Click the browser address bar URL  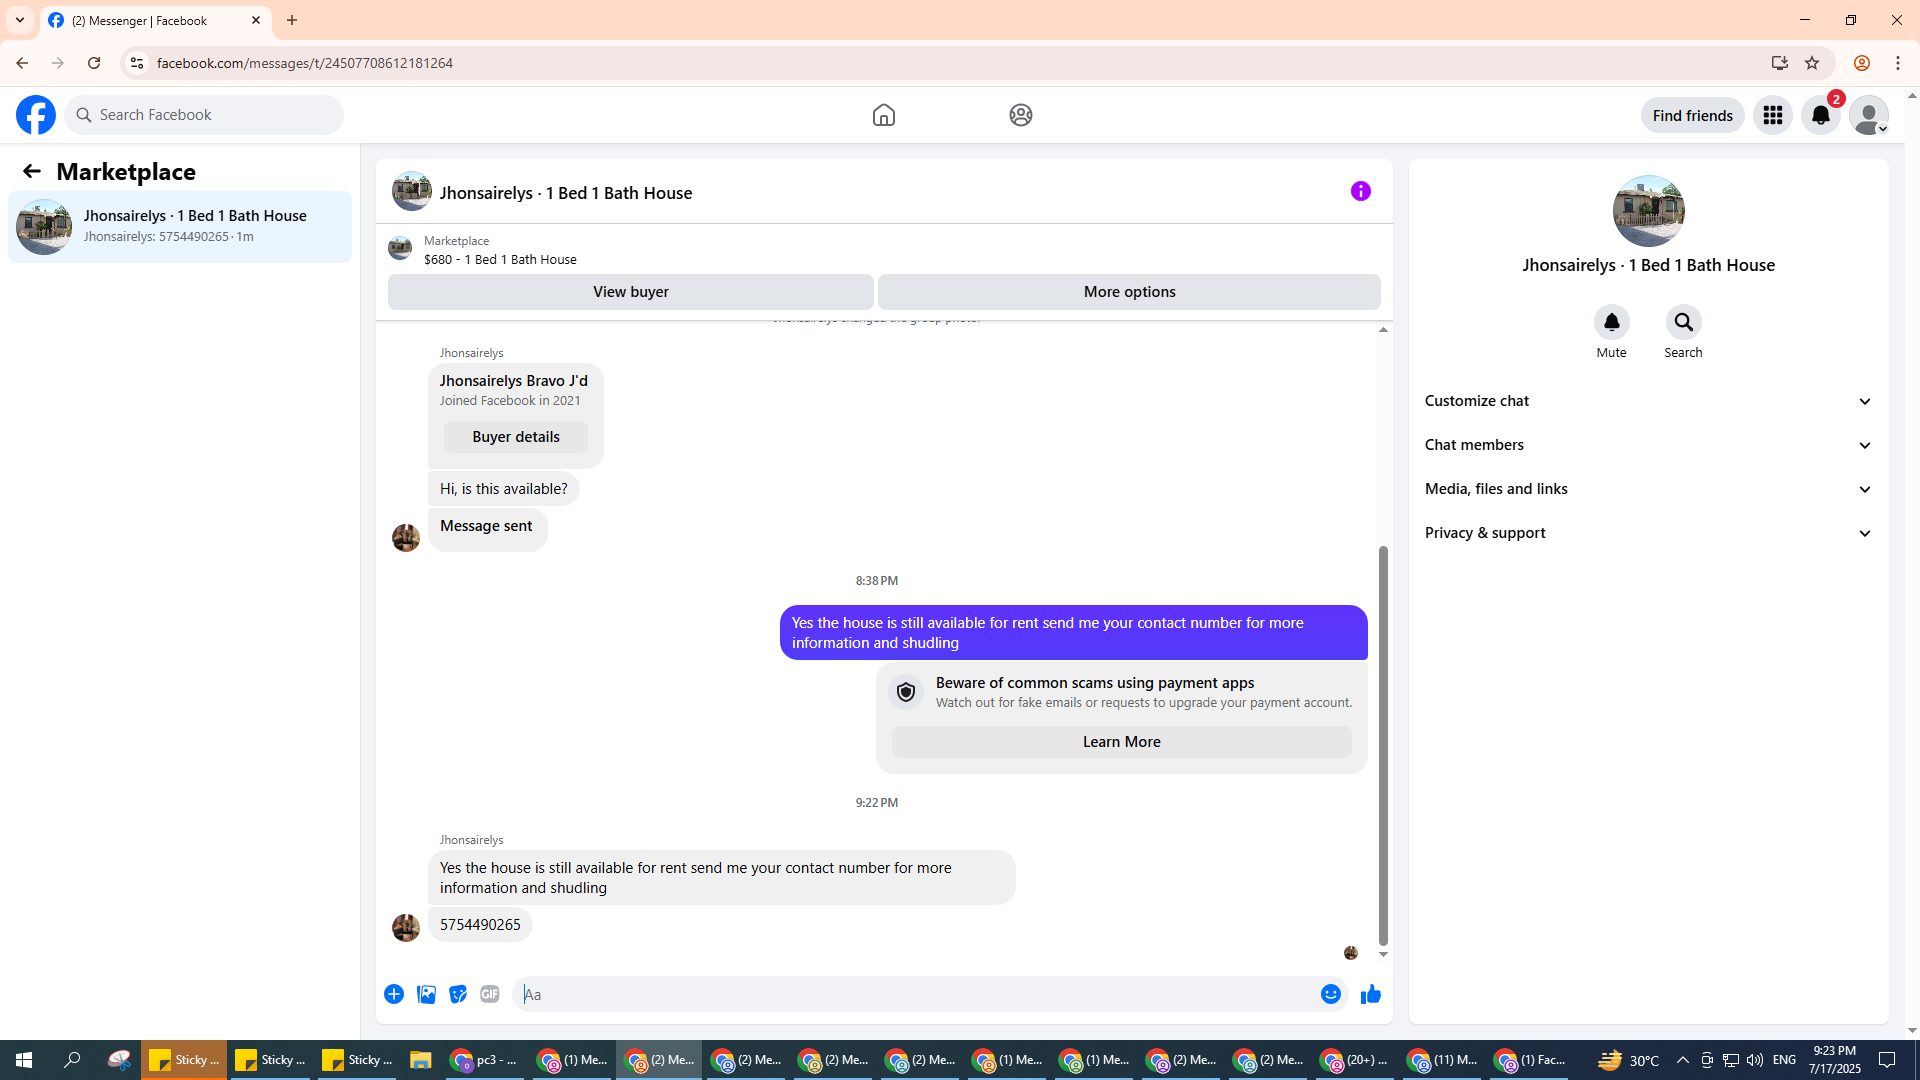(x=305, y=63)
